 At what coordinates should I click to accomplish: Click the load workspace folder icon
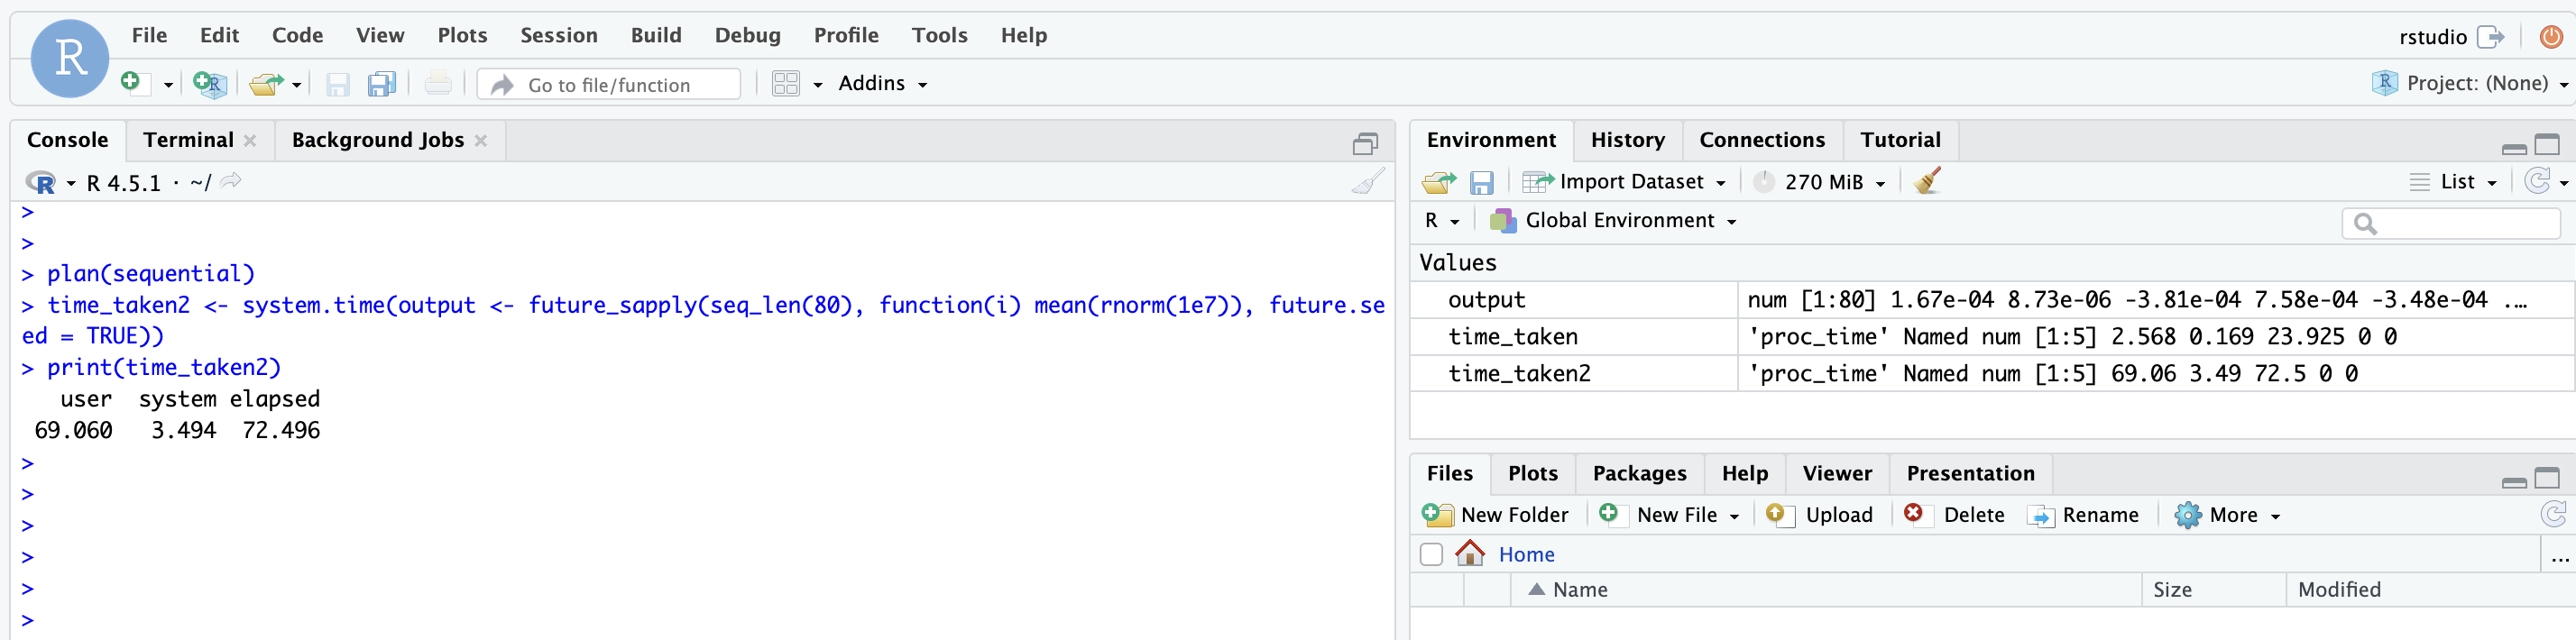pos(1439,182)
